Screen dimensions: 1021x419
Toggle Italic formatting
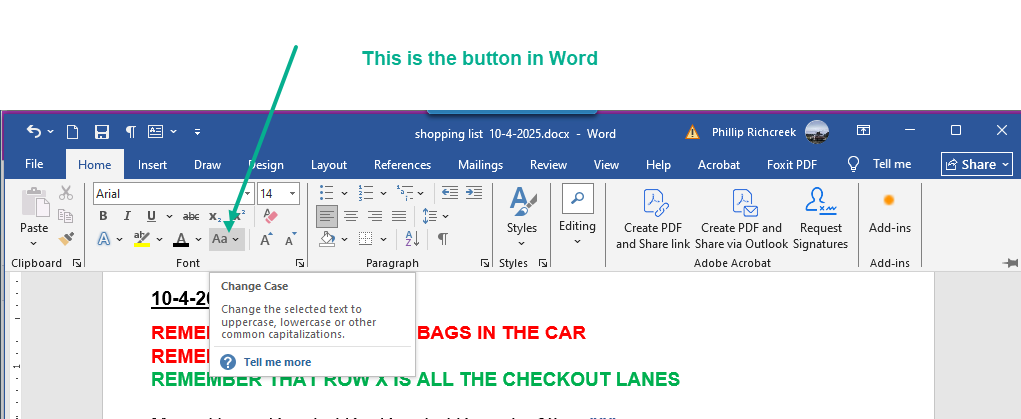127,216
